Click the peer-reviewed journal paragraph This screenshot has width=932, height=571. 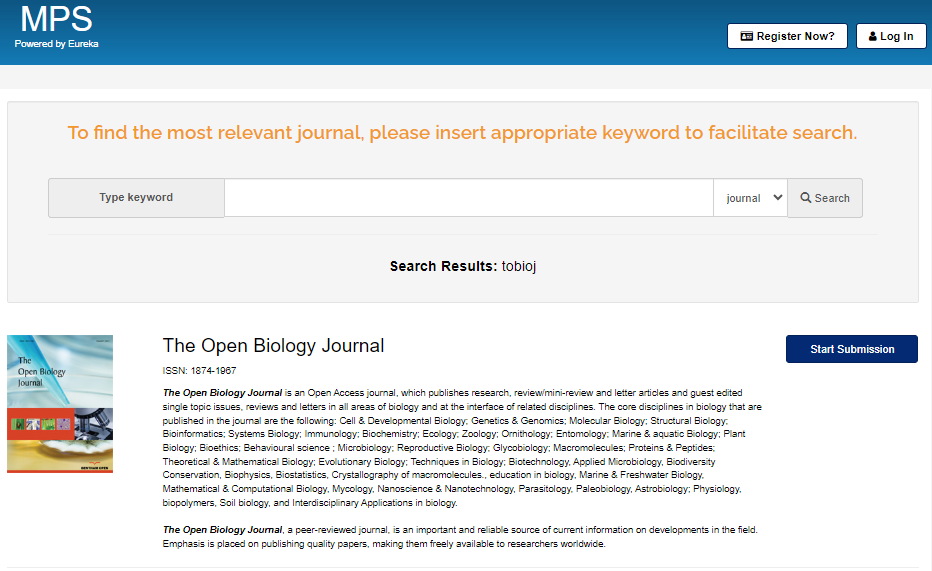point(462,537)
